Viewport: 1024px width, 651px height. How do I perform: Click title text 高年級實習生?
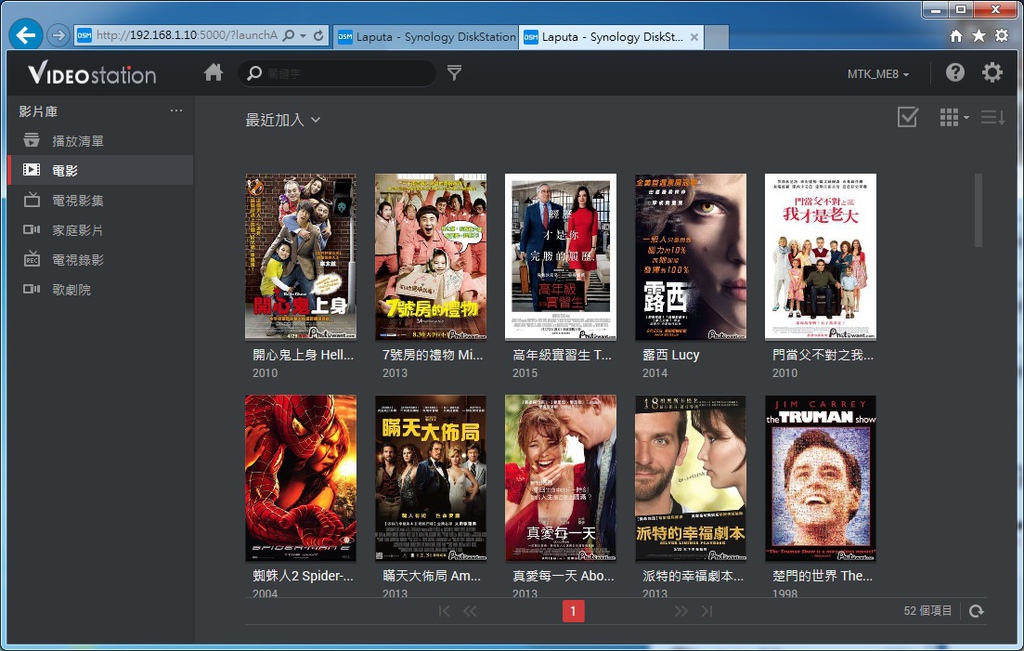(x=562, y=355)
